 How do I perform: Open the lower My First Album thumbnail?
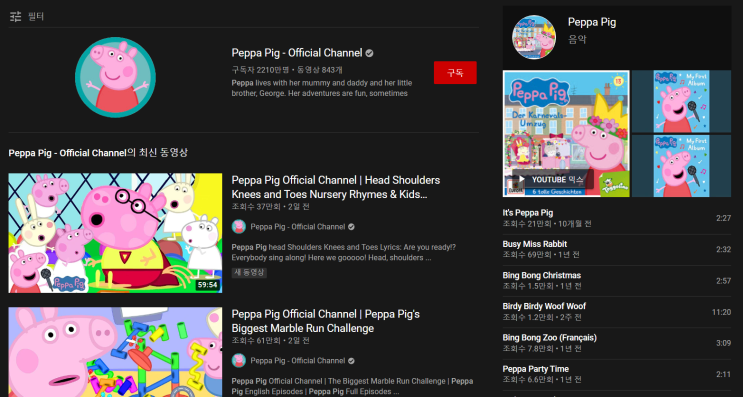(681, 166)
